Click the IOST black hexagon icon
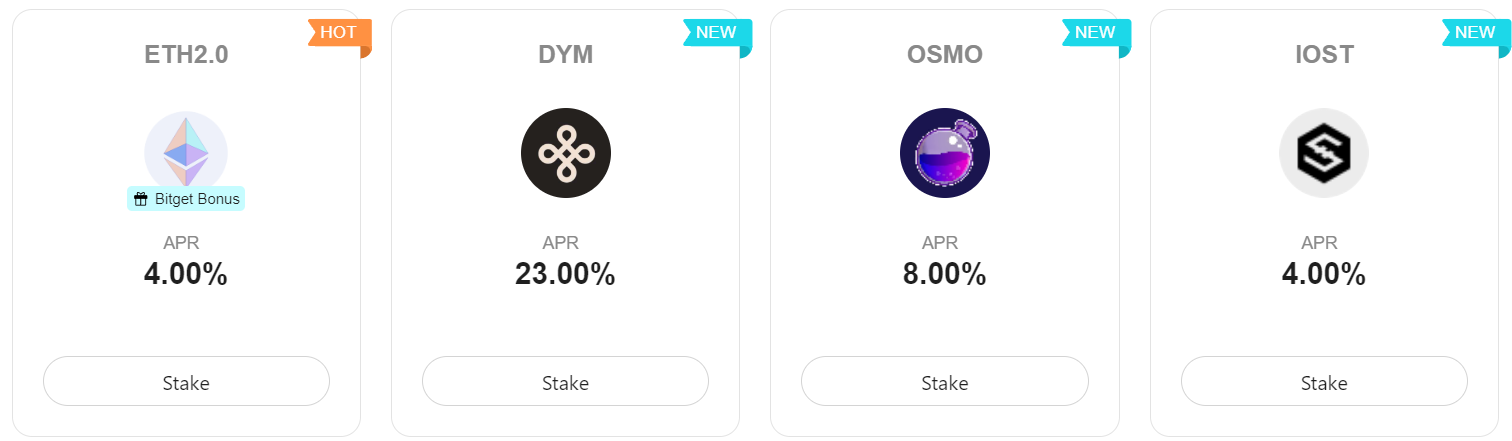This screenshot has width=1512, height=441. (x=1324, y=153)
